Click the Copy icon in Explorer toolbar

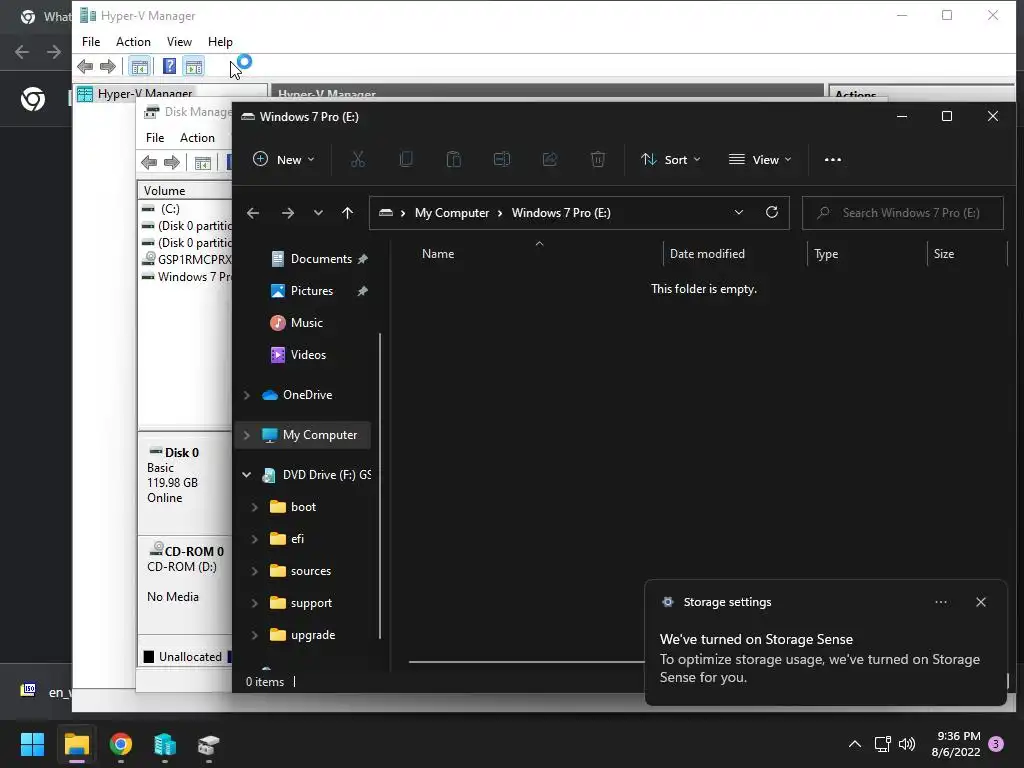tap(406, 159)
